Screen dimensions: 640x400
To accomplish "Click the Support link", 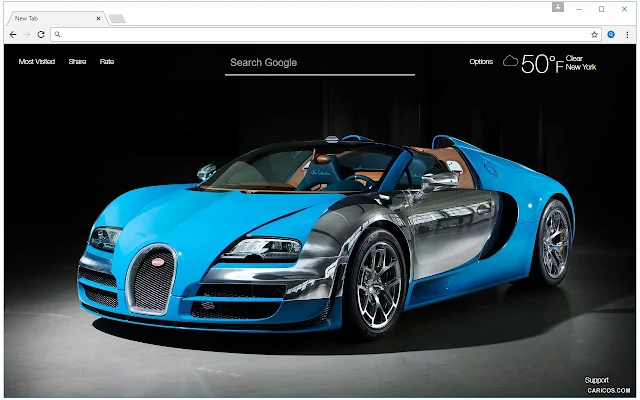I will click(x=596, y=380).
